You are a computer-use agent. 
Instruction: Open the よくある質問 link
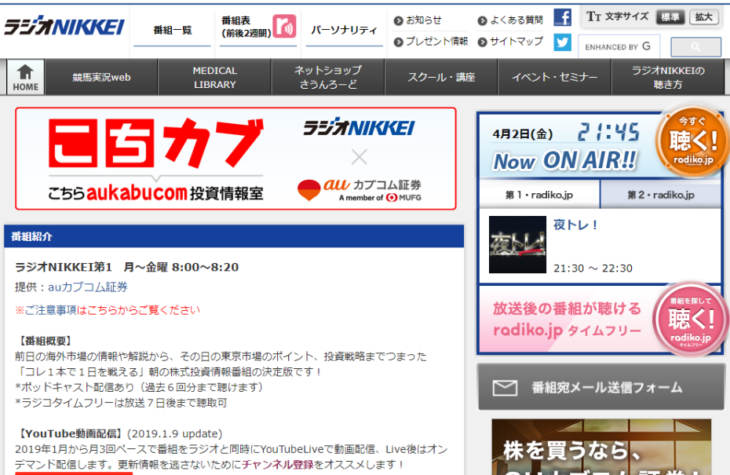tap(516, 19)
